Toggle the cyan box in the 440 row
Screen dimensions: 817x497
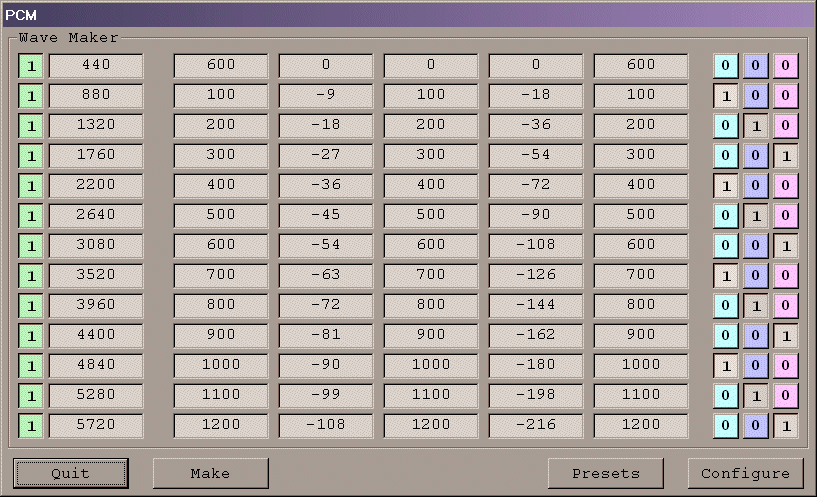(725, 66)
